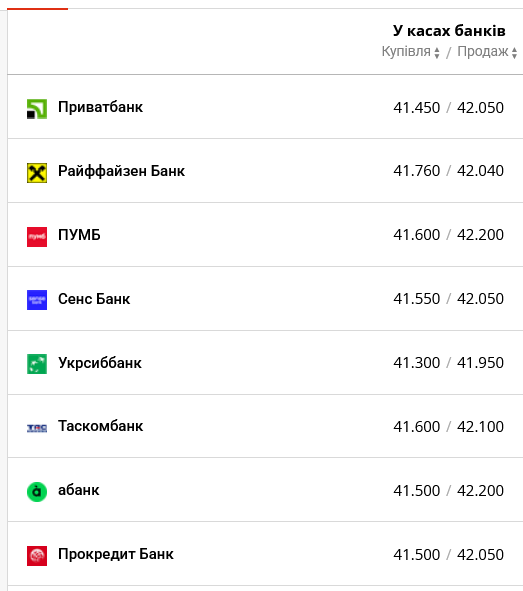Open Прокредит Банк name link
Viewport: 523px width, 591px height.
[x=116, y=554]
